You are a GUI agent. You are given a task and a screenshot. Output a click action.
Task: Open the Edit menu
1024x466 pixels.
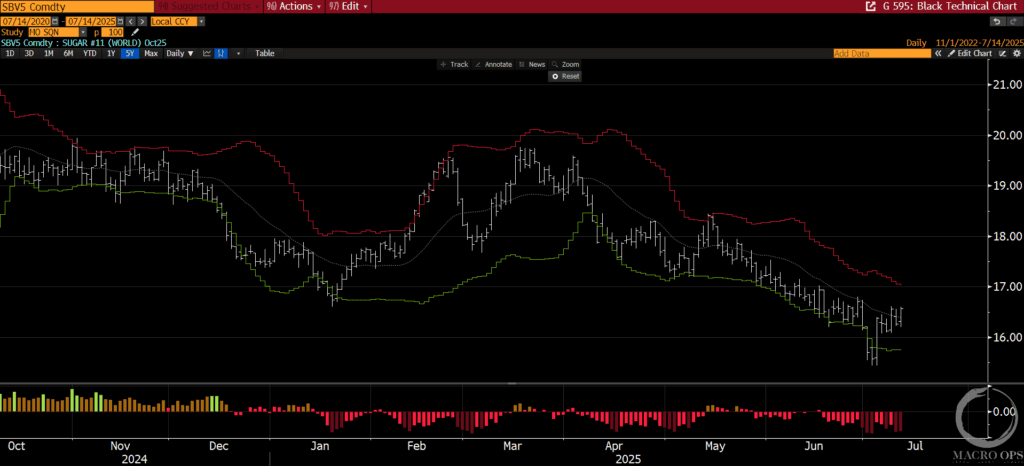pyautogui.click(x=350, y=6)
